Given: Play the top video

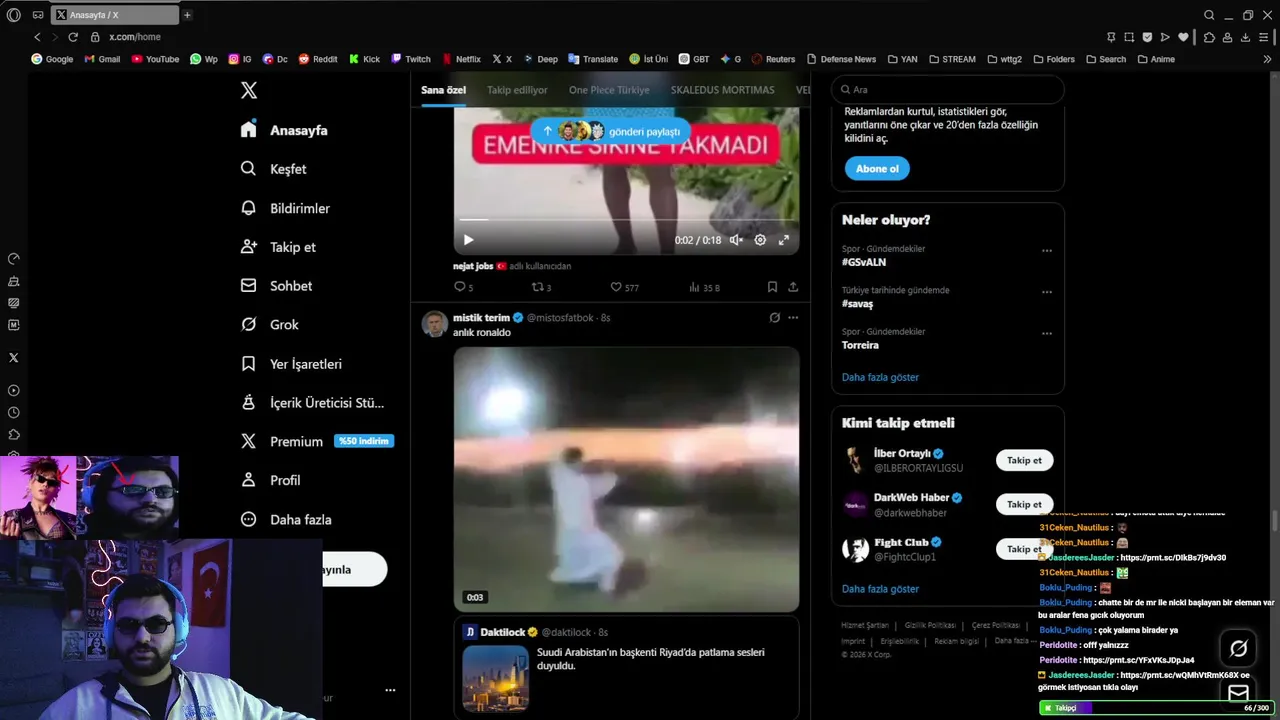Looking at the screenshot, I should point(468,240).
